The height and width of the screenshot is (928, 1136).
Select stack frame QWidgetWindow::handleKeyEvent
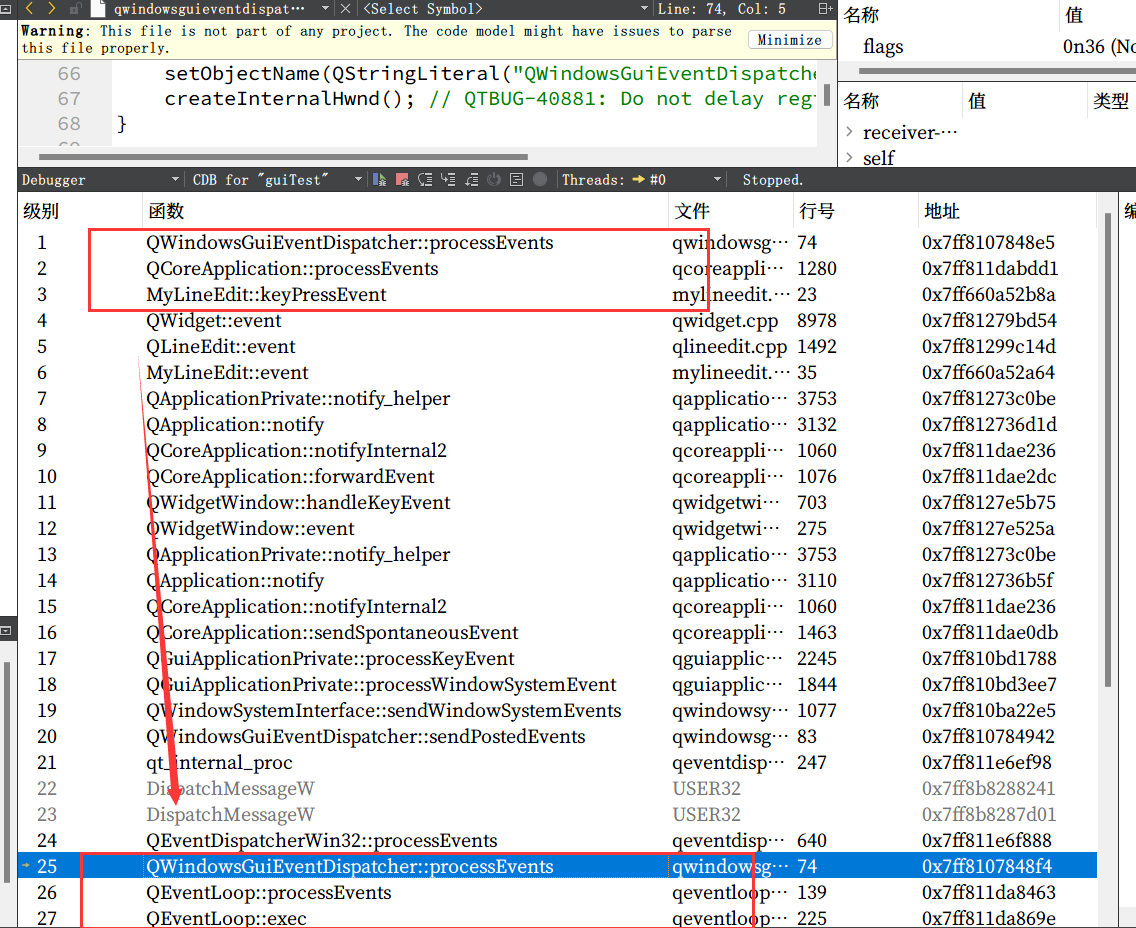[557, 503]
